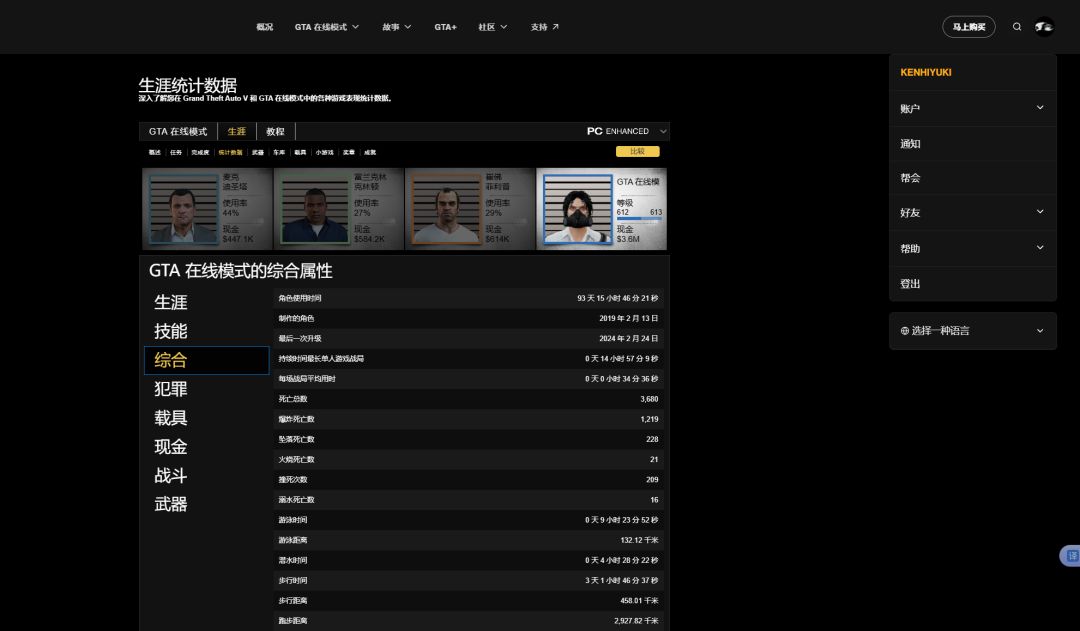Click the 2019 年 2 月 13 日 value

628,318
